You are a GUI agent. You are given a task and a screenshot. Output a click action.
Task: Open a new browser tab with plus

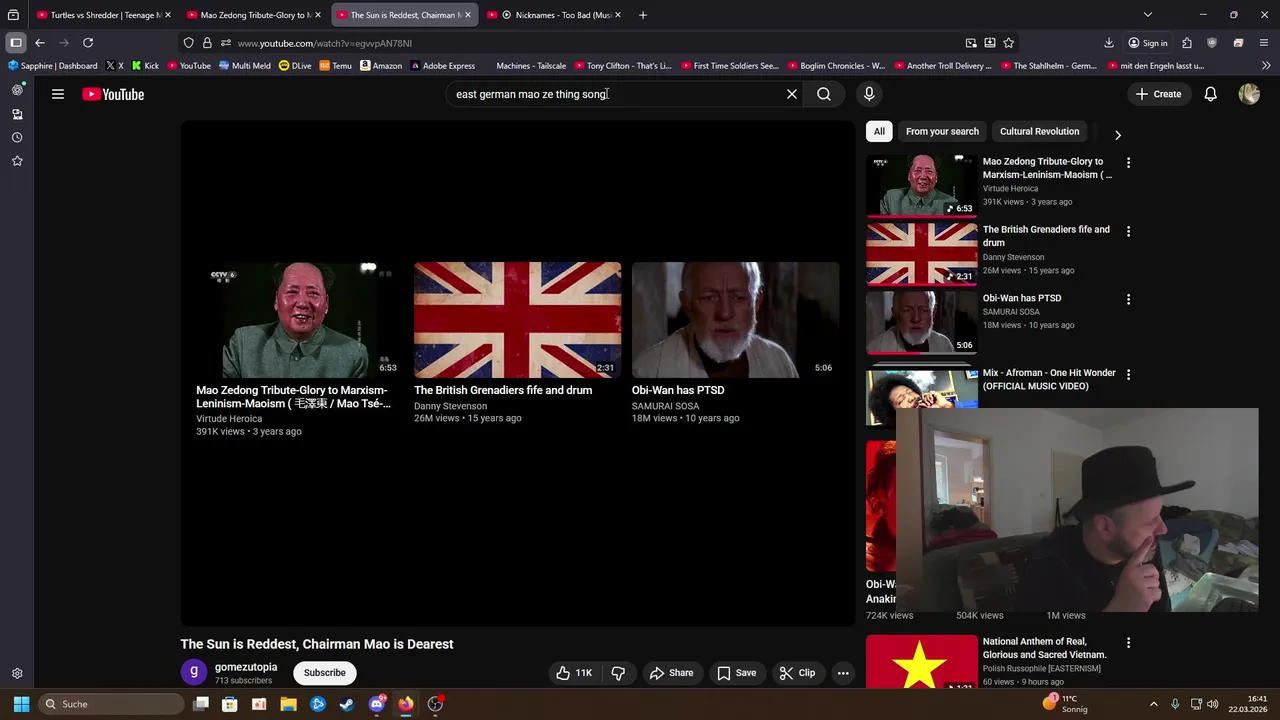(x=643, y=15)
